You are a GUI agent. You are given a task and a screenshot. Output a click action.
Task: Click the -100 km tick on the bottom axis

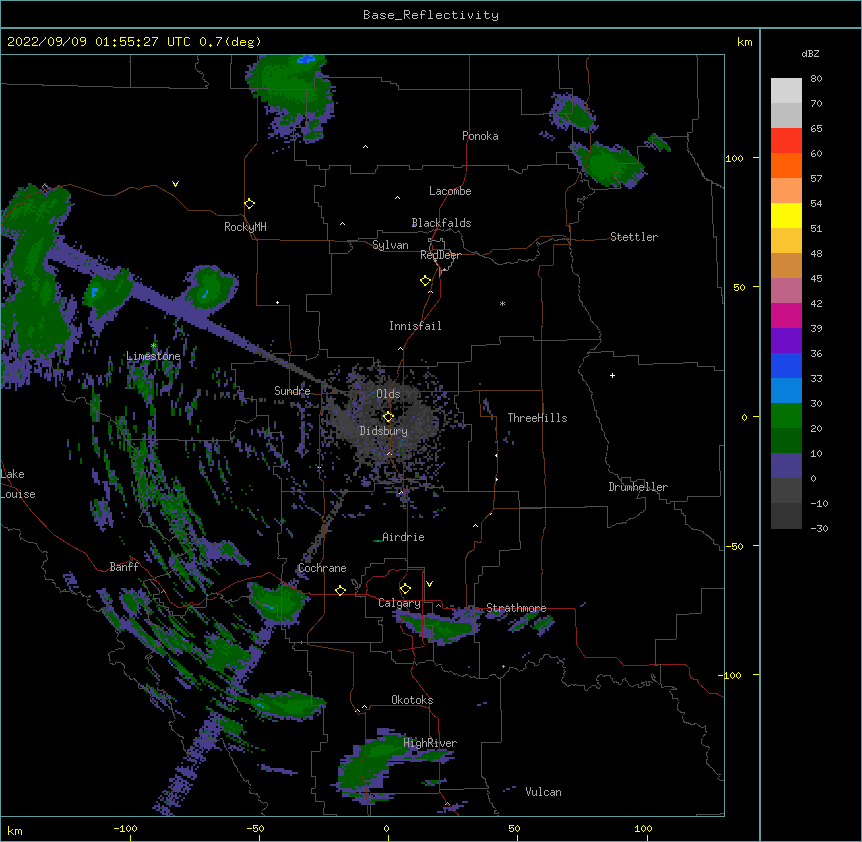(125, 828)
